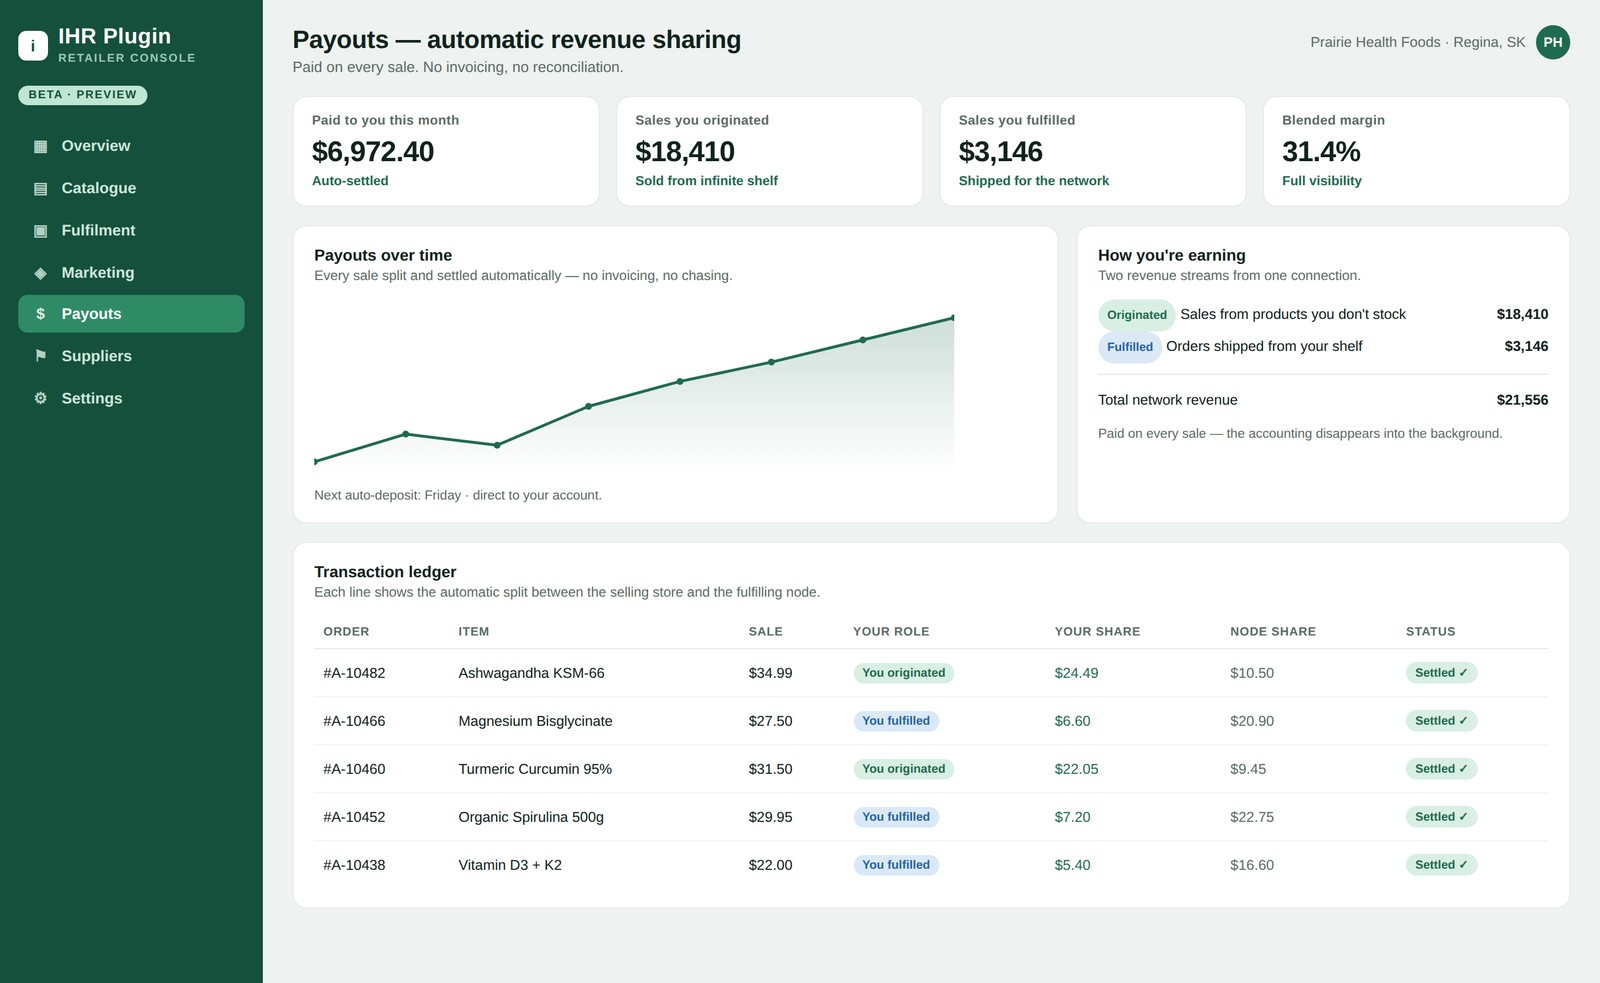
Task: Click the item 'Magnesium Bisglycinate'
Action: pyautogui.click(x=535, y=721)
